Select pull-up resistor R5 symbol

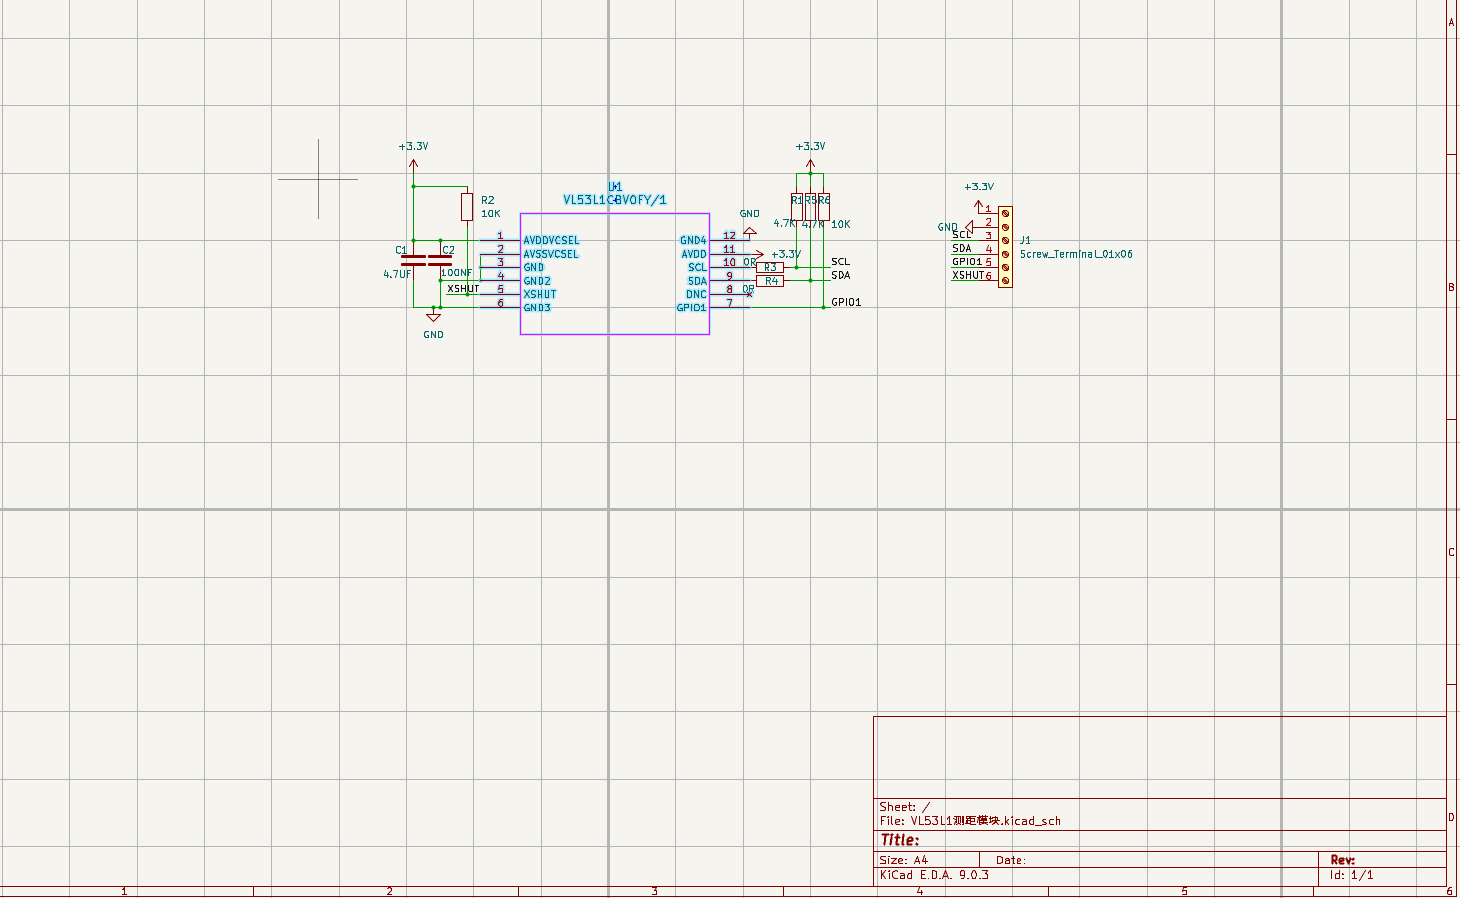pos(810,207)
